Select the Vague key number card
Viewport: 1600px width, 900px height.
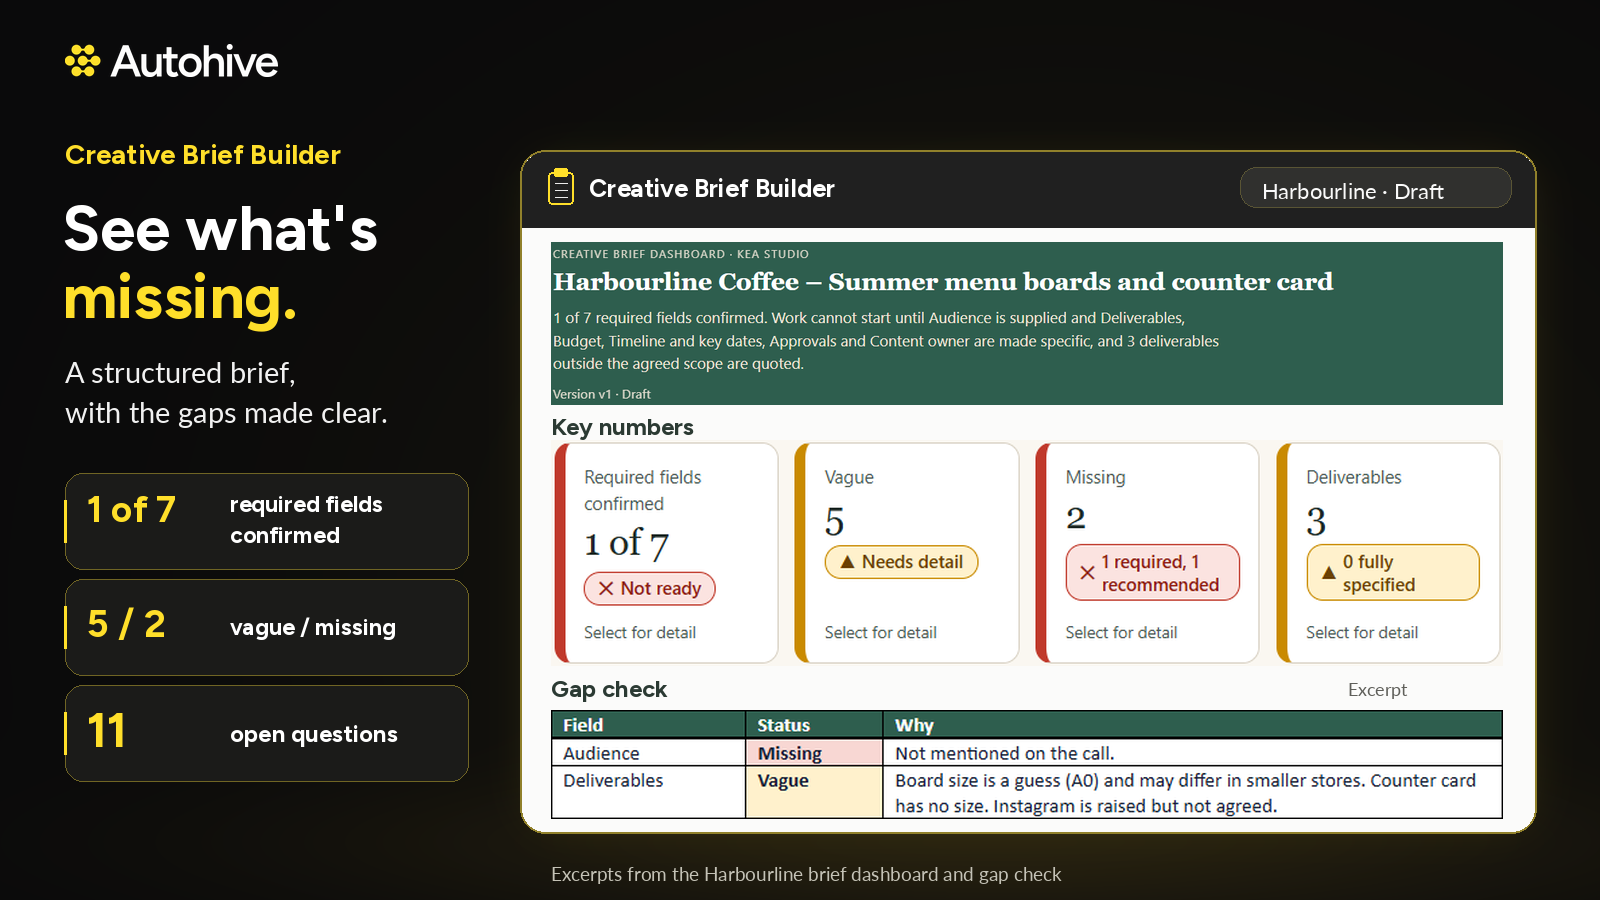907,553
